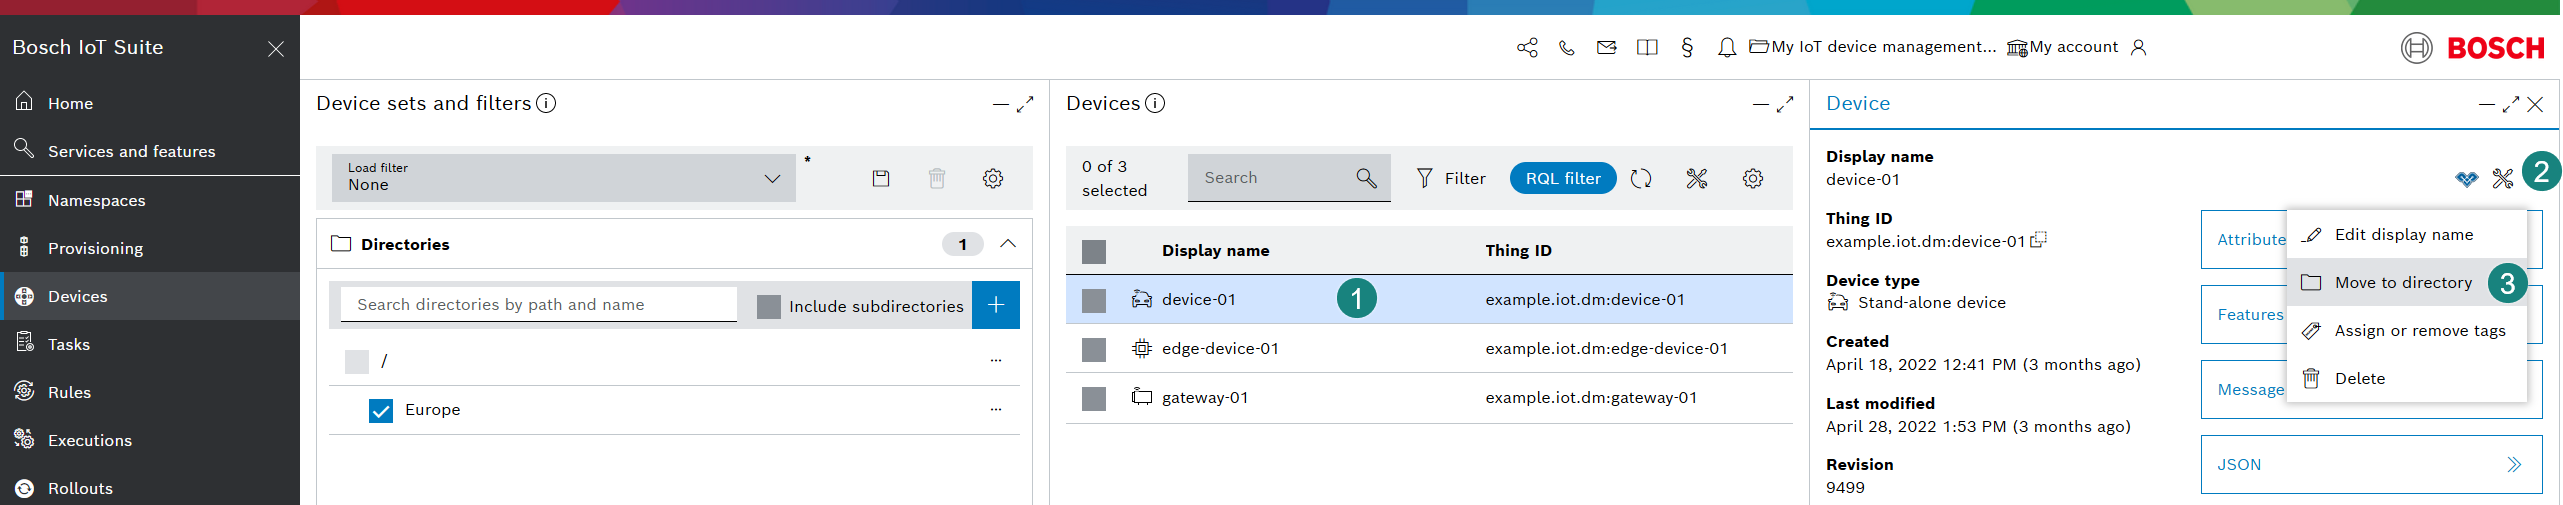Click the user profile icon
This screenshot has height=505, width=2563.
click(x=2139, y=47)
